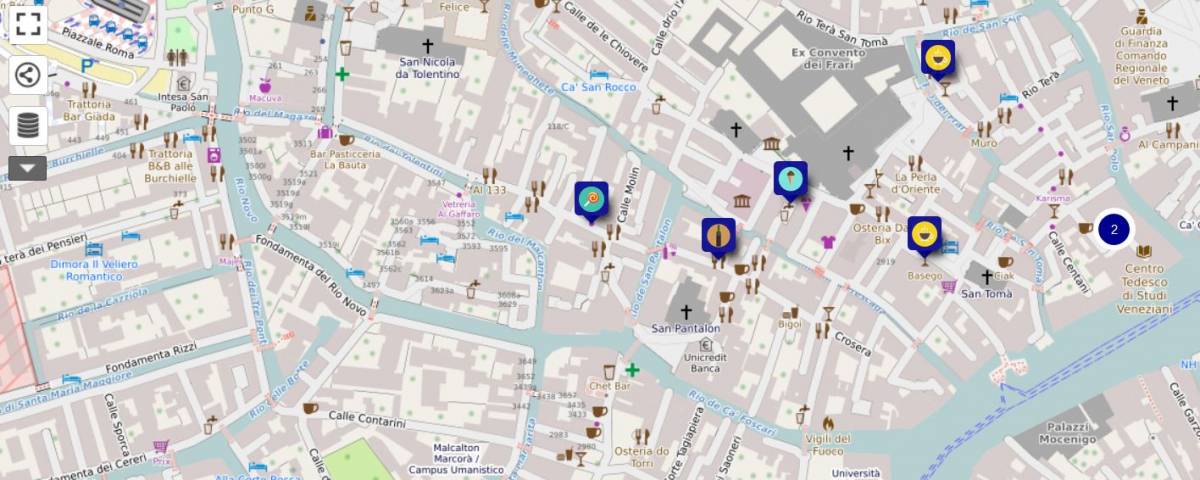Click the pink t-shirt clothing shop icon
The image size is (1200, 480).
tap(827, 241)
